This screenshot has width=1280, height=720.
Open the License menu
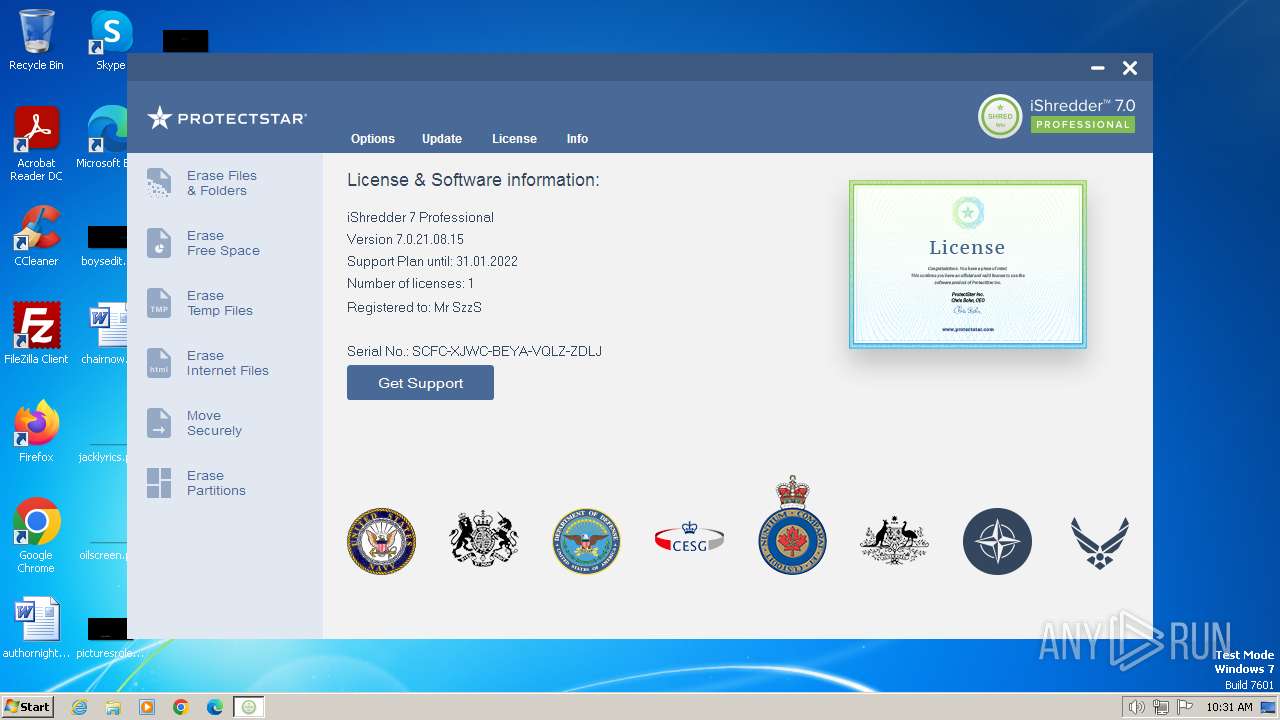[x=514, y=139]
